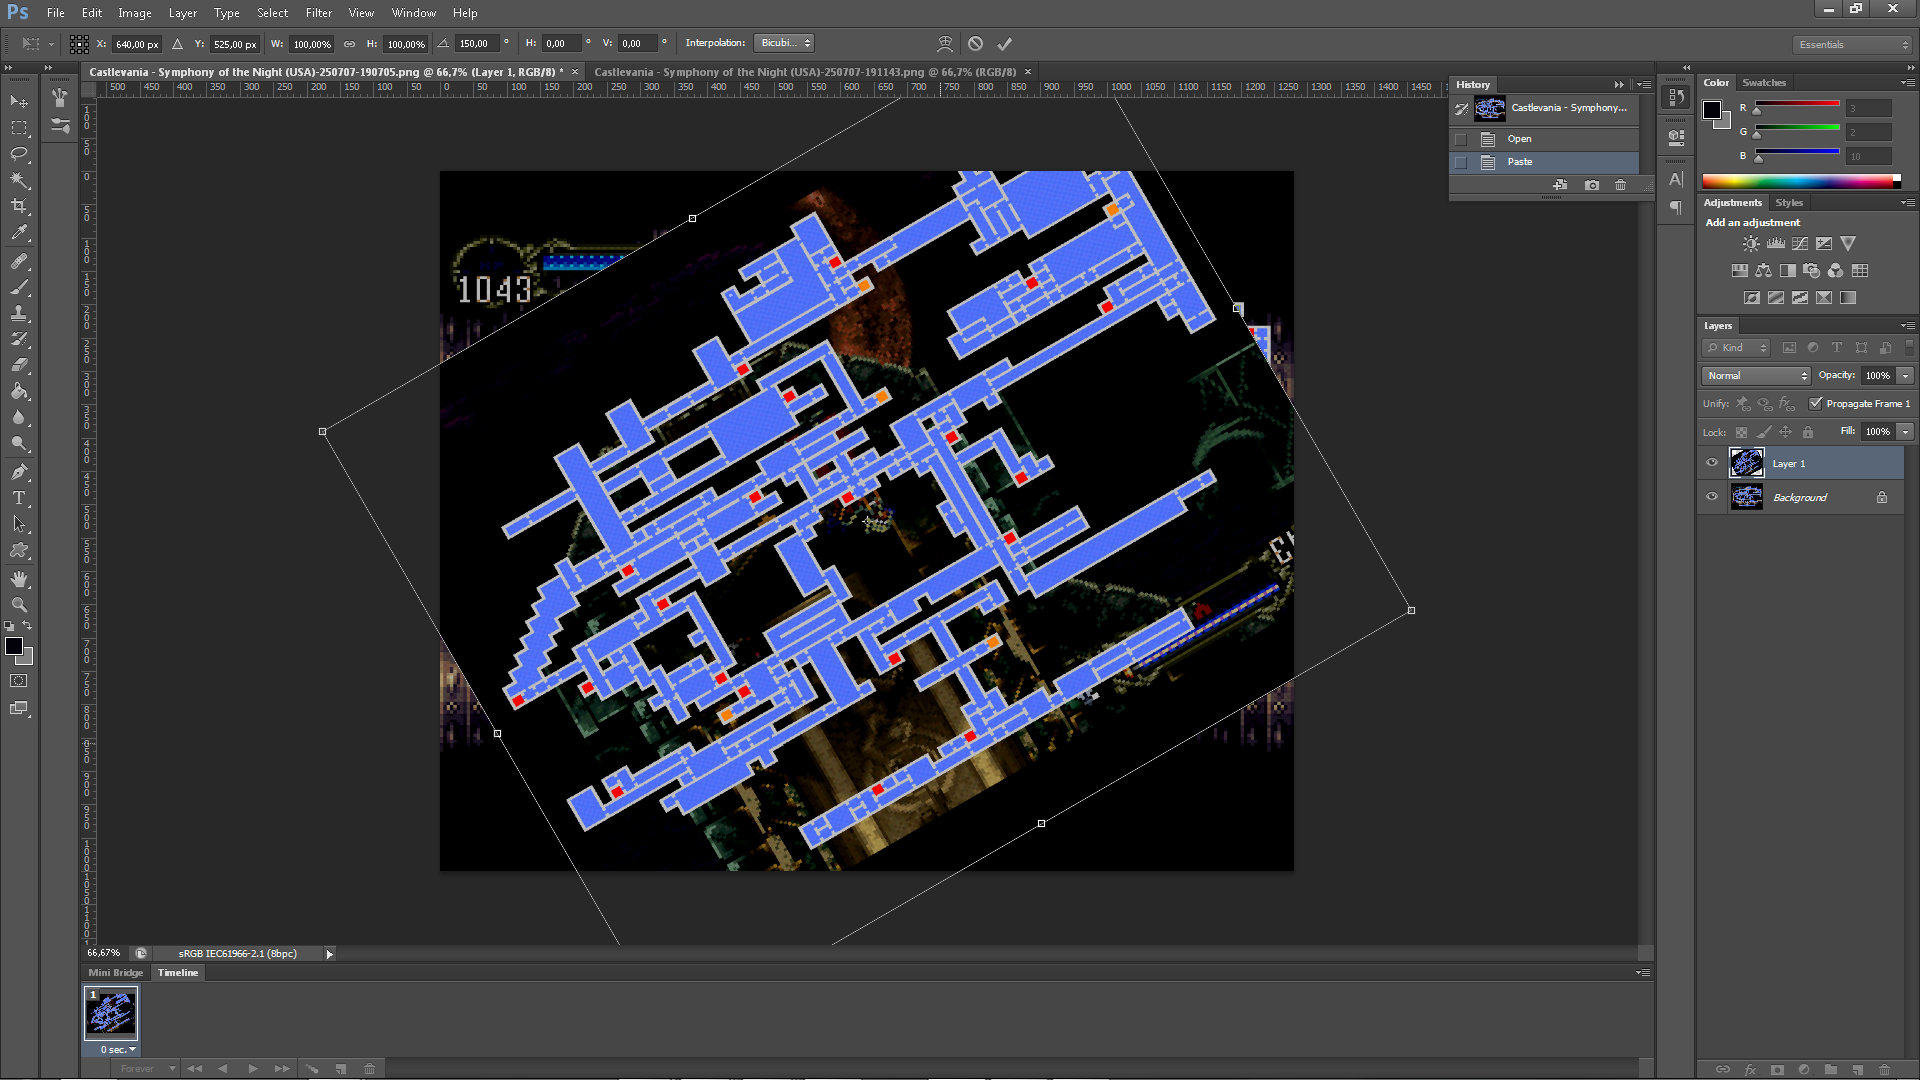The height and width of the screenshot is (1080, 1920).
Task: Hide Layer 1 visibility eye
Action: [x=1712, y=463]
